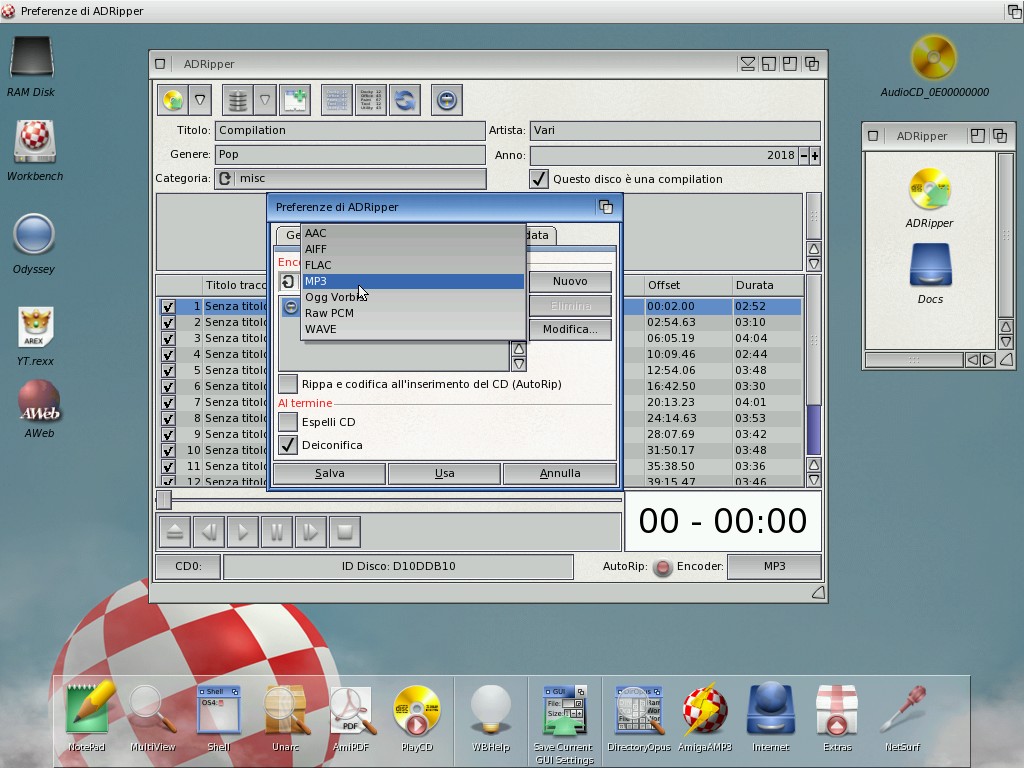Choose WAVE in the encoder popup list
This screenshot has width=1024, height=768.
(320, 329)
